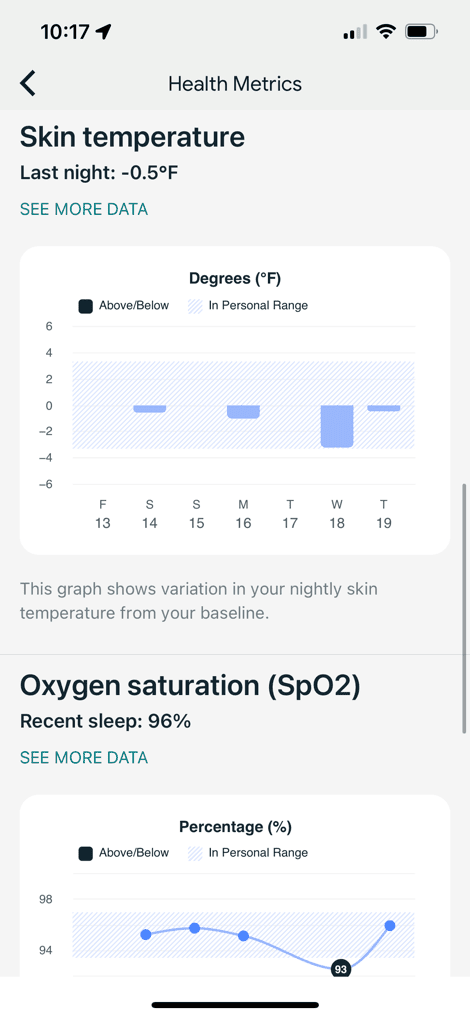This screenshot has width=470, height=1018.
Task: Select the Wednesday 18 temperature bar
Action: (337, 426)
